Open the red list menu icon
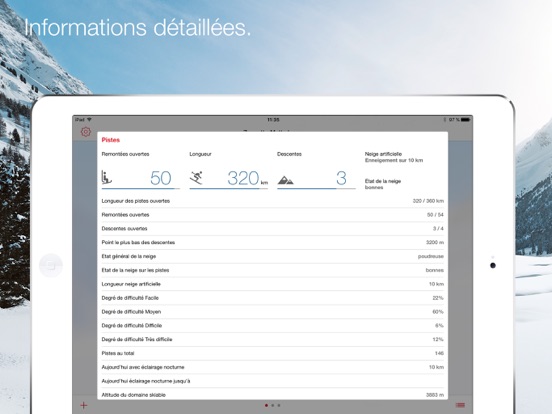552x414 pixels. [x=460, y=405]
